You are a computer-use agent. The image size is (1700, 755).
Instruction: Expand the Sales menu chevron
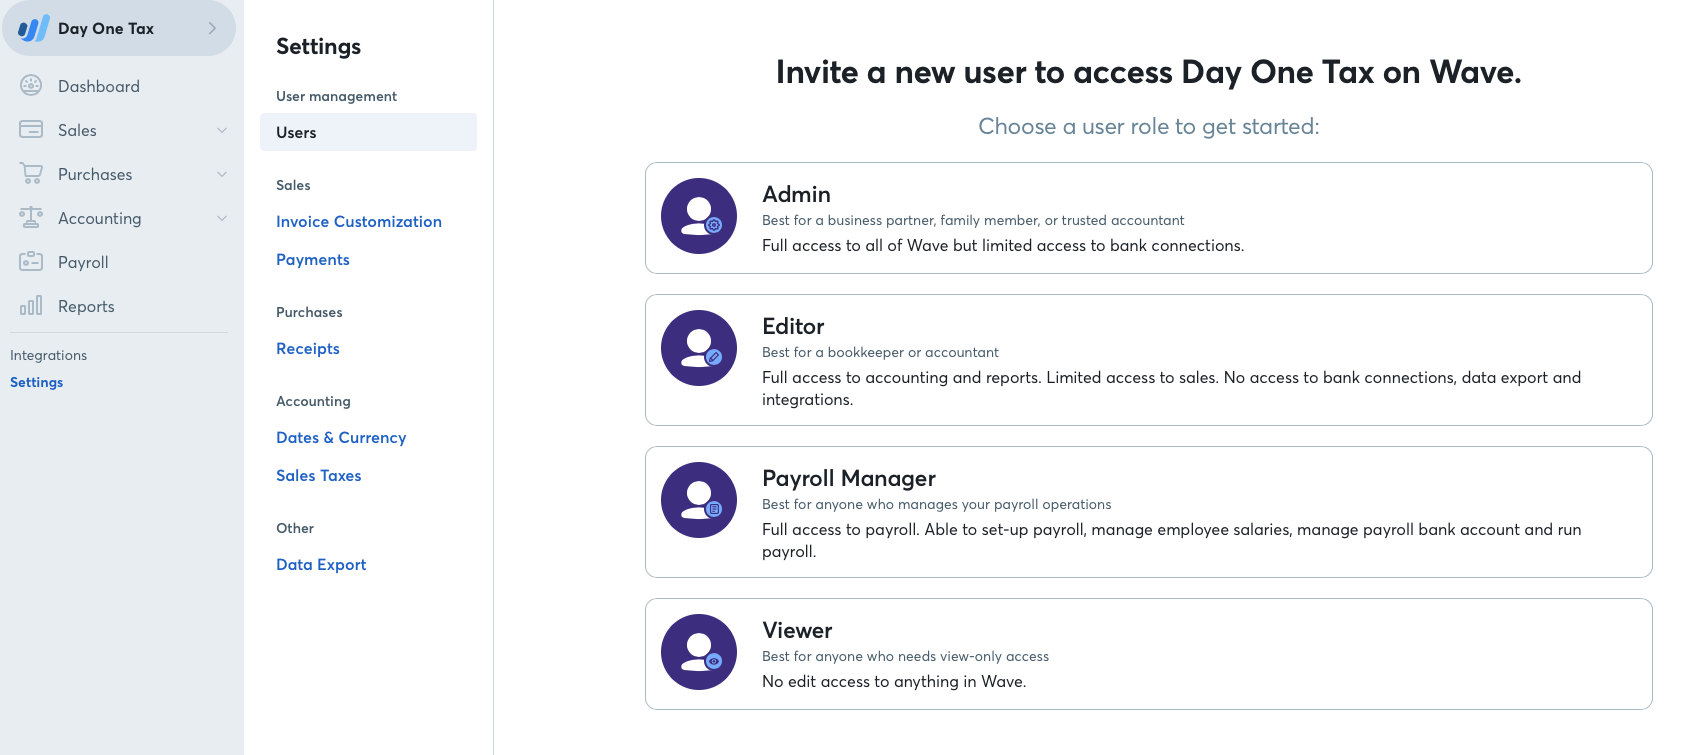click(x=222, y=130)
